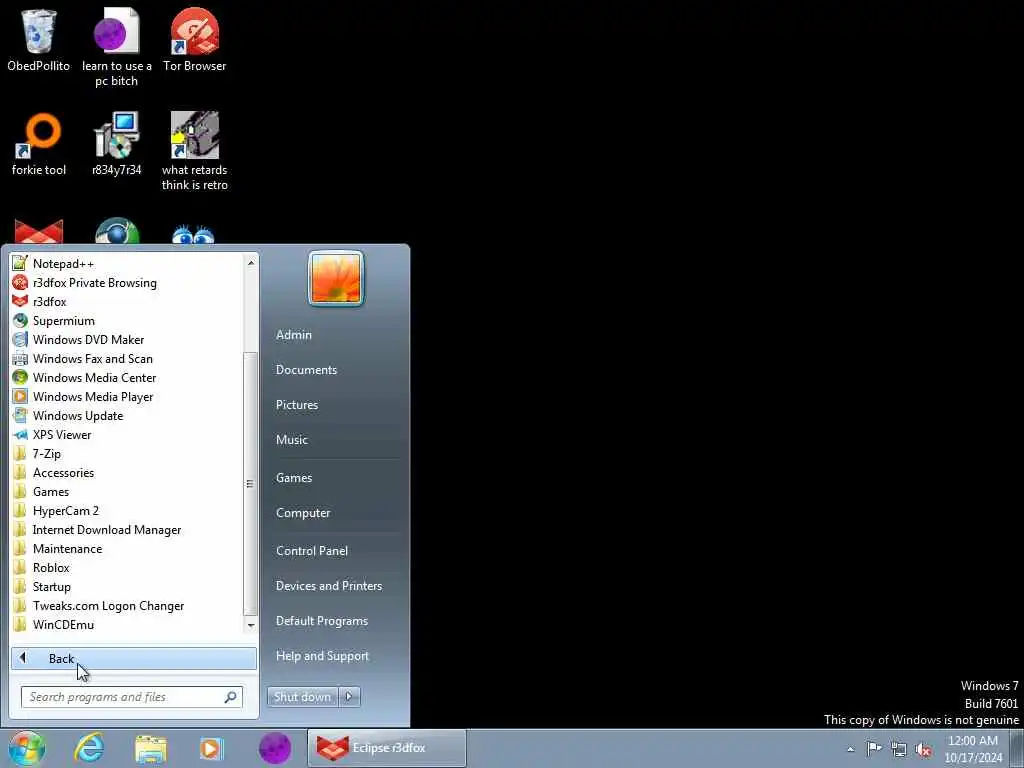Open Action Center flag tray icon
Viewport: 1024px width, 768px height.
click(x=874, y=749)
